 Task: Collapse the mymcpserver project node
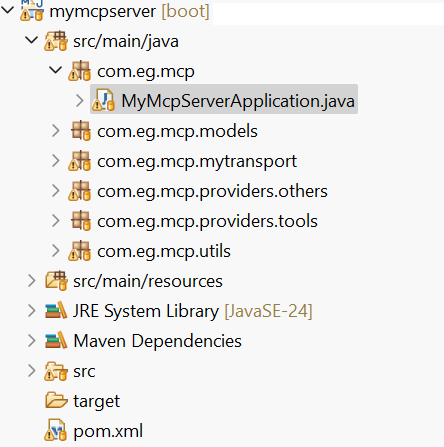click(x=7, y=10)
